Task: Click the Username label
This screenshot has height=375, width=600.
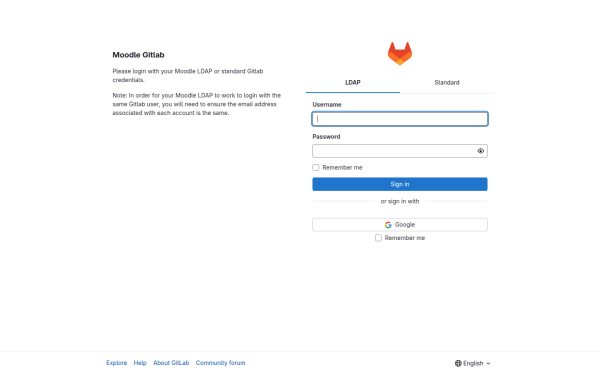Action: [x=327, y=104]
